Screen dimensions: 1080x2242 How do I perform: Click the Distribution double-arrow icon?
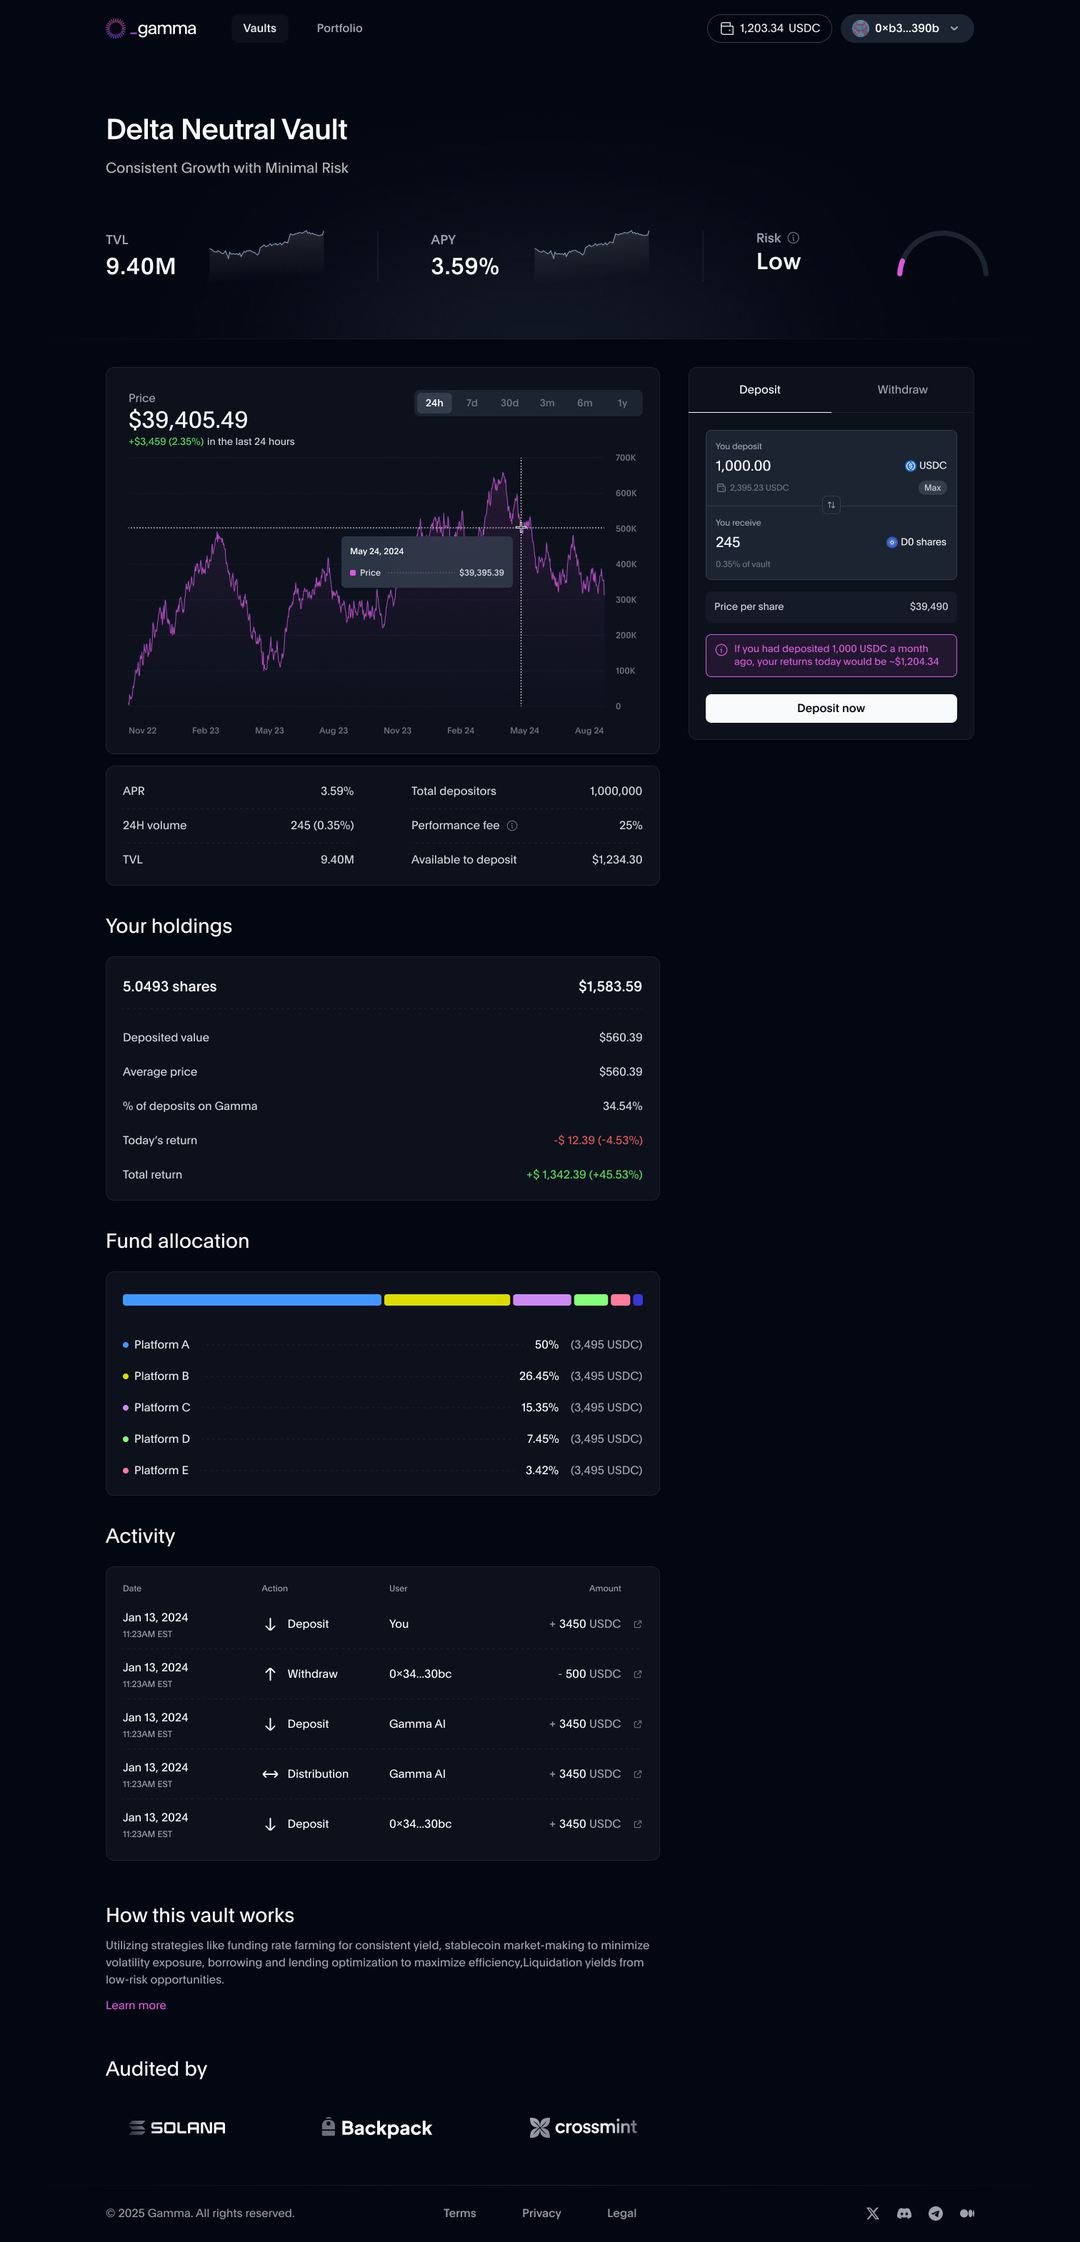(x=270, y=1774)
